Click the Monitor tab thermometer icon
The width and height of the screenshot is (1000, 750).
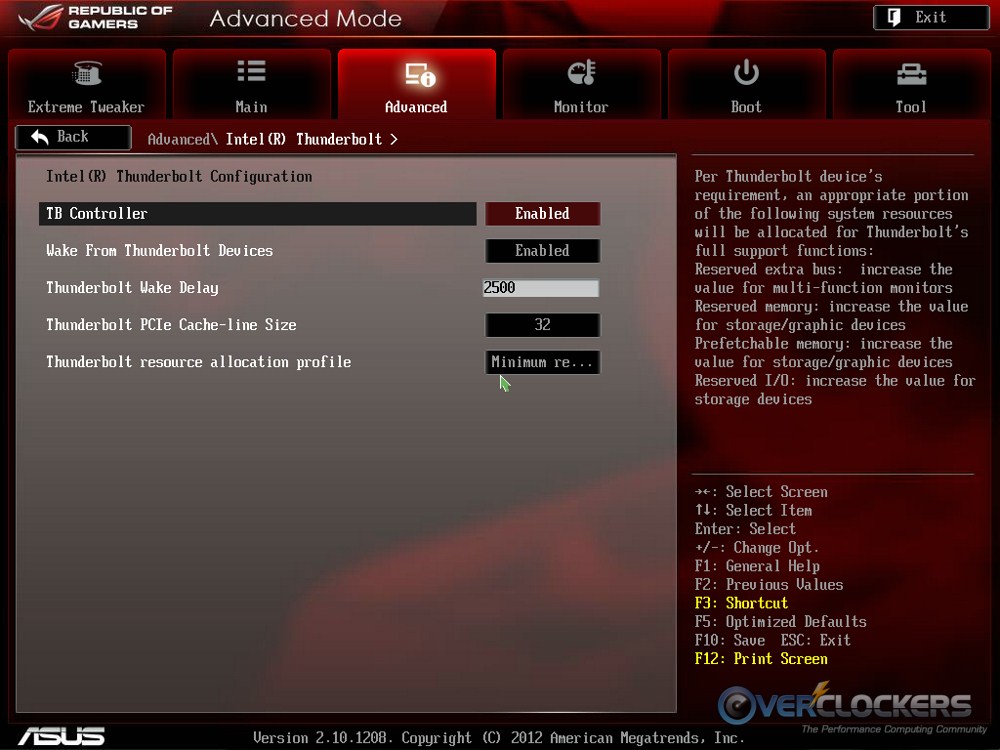(x=581, y=73)
